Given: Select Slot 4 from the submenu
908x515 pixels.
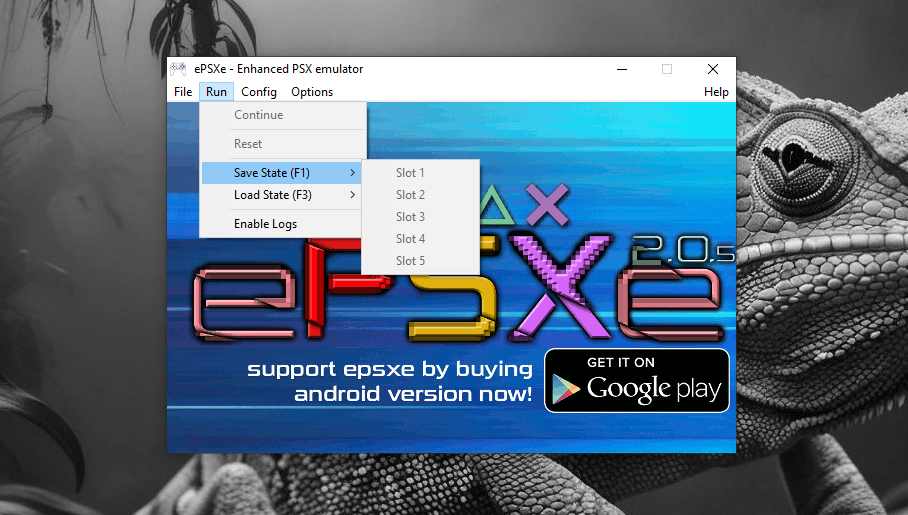Looking at the screenshot, I should (410, 239).
